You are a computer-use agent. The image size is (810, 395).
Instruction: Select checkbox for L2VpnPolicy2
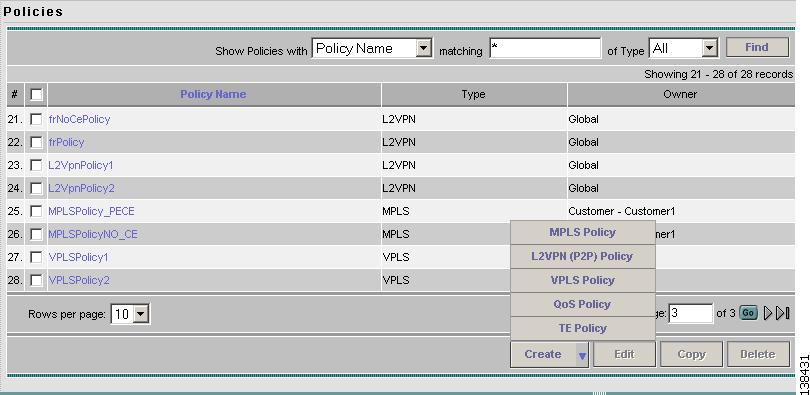(x=36, y=188)
